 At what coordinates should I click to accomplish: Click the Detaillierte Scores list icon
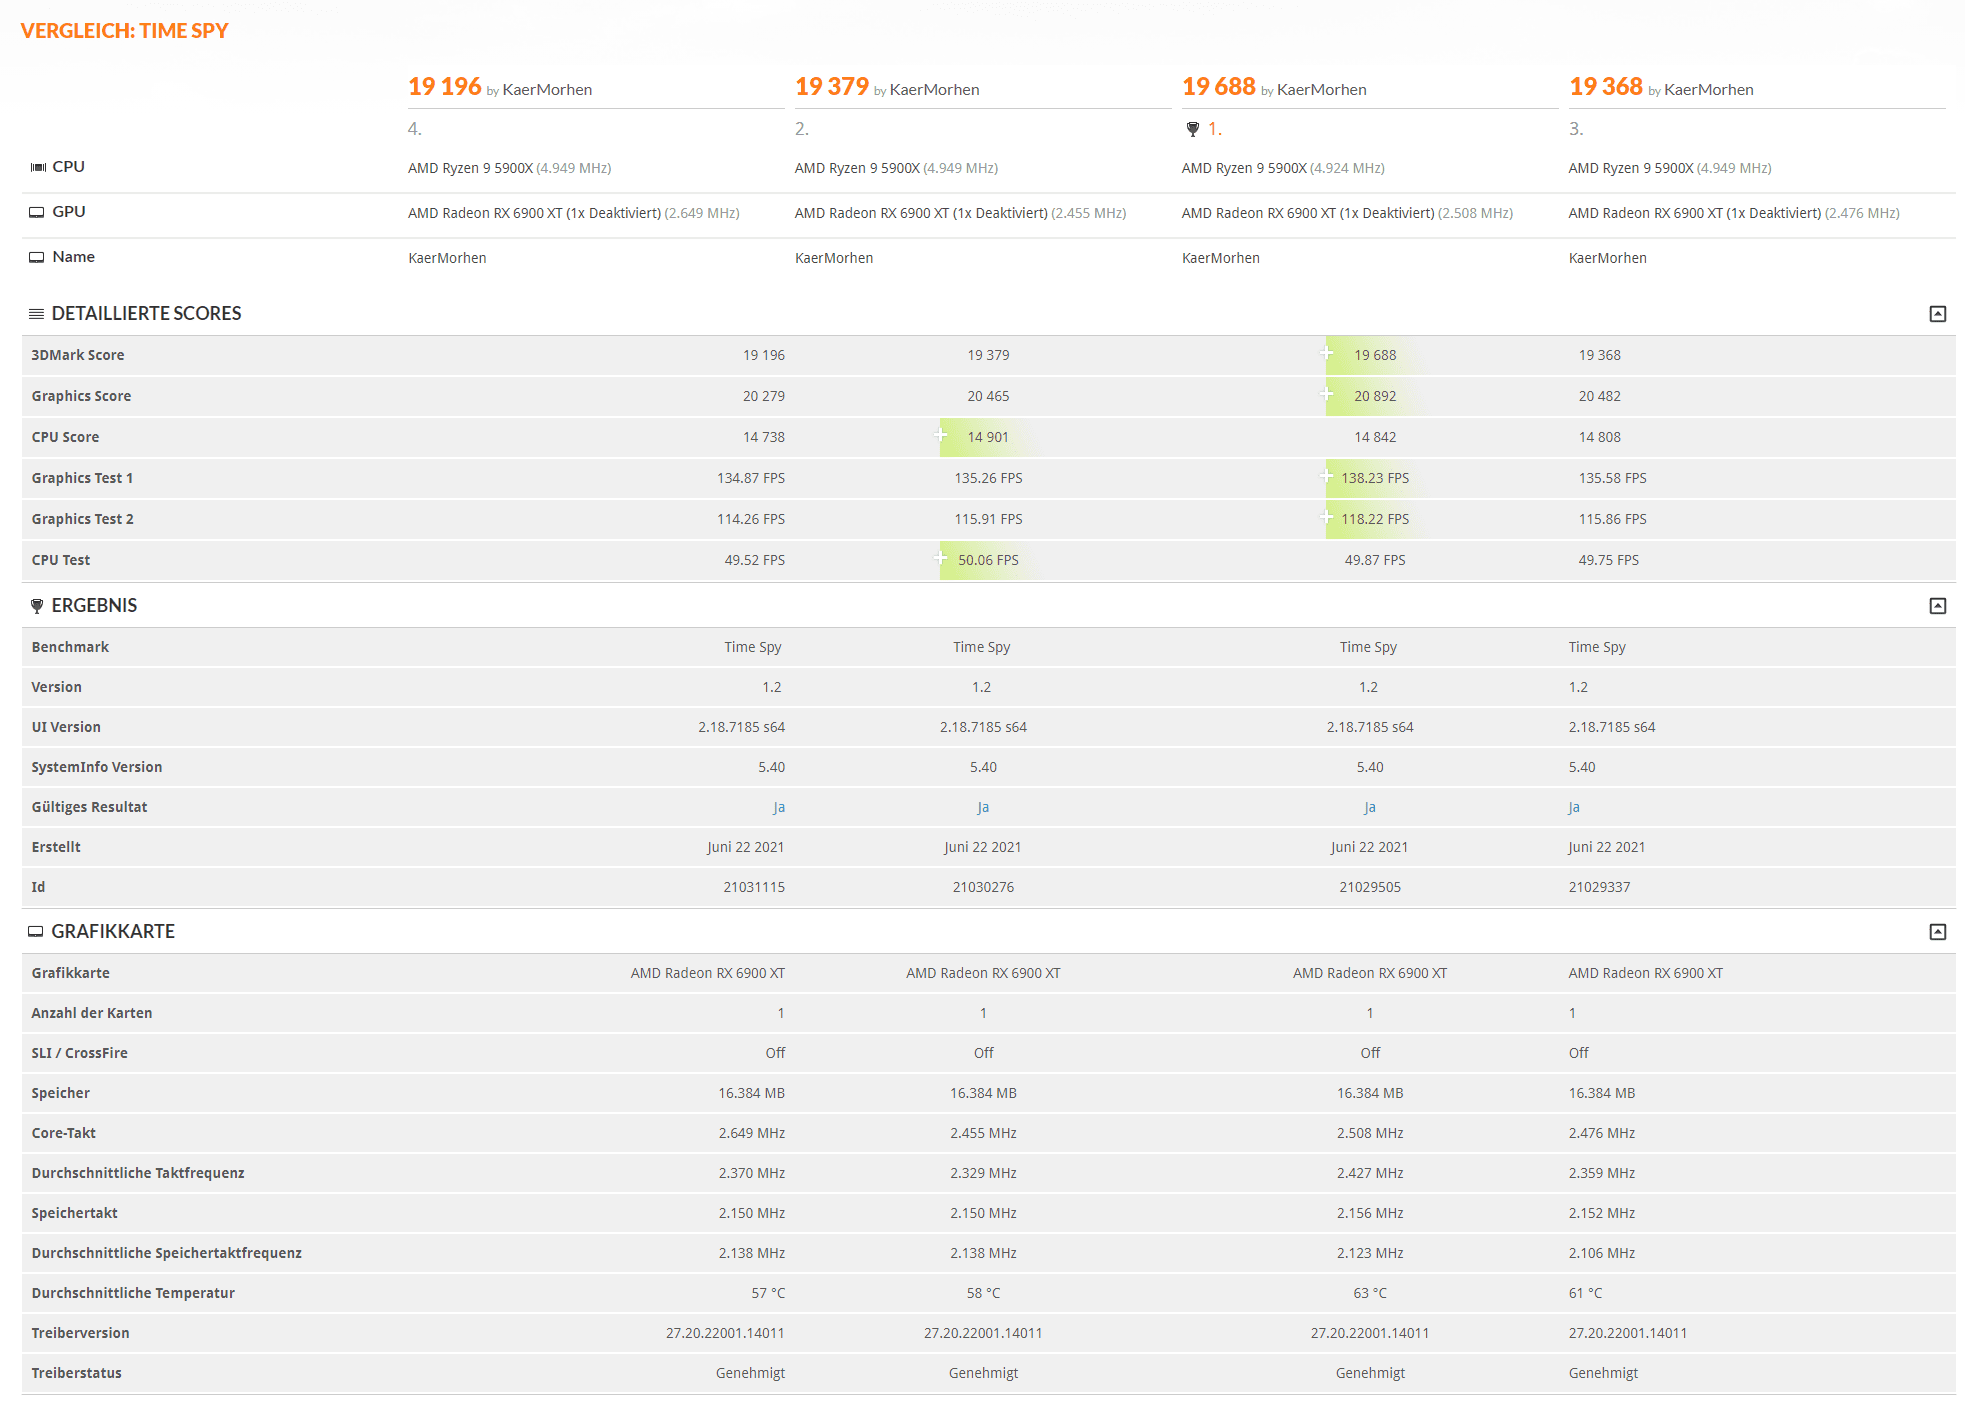[x=36, y=314]
